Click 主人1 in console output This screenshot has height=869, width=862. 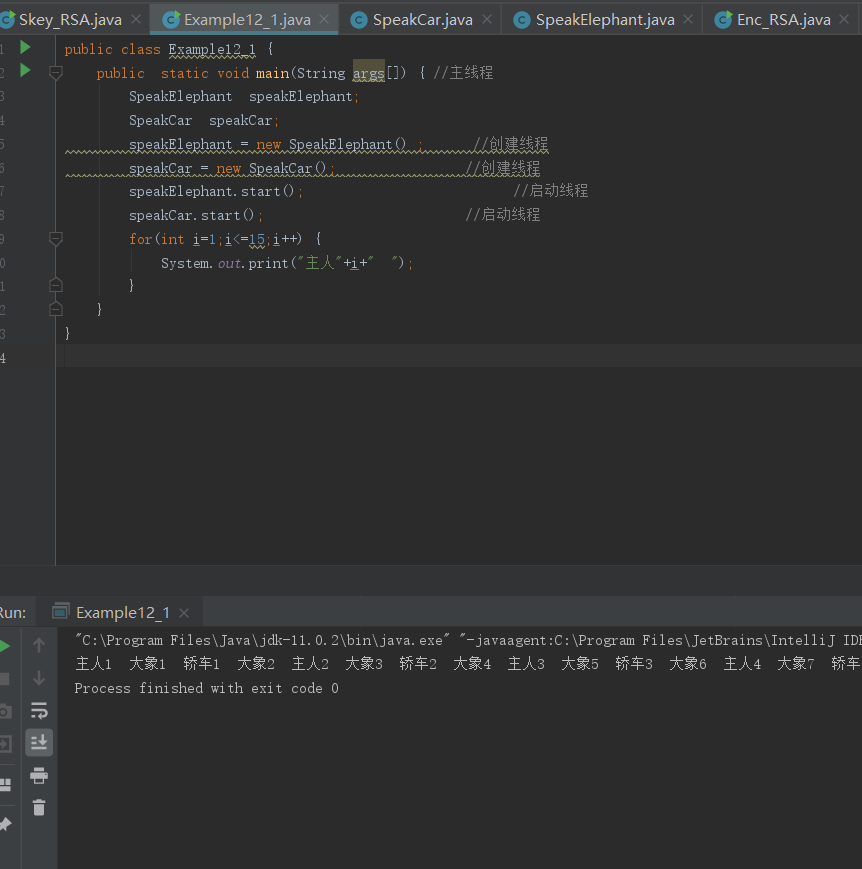(93, 664)
